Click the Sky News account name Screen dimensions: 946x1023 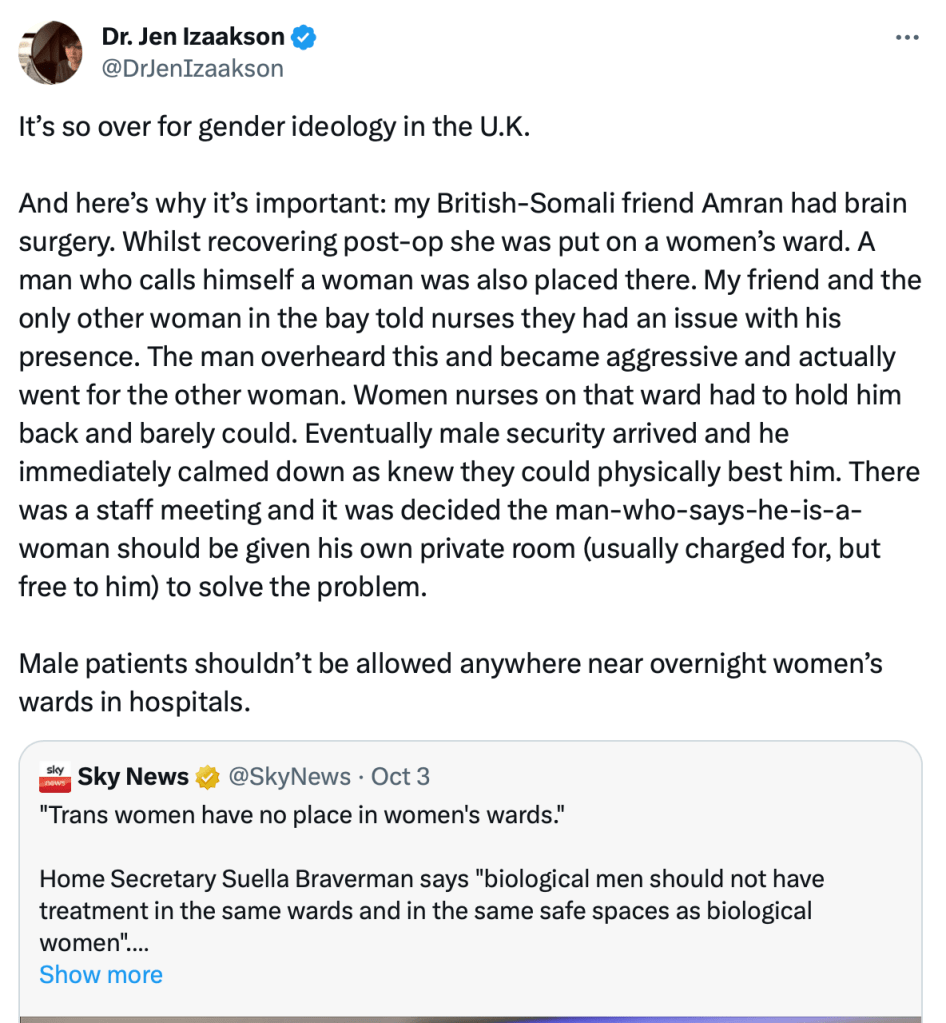coord(133,777)
